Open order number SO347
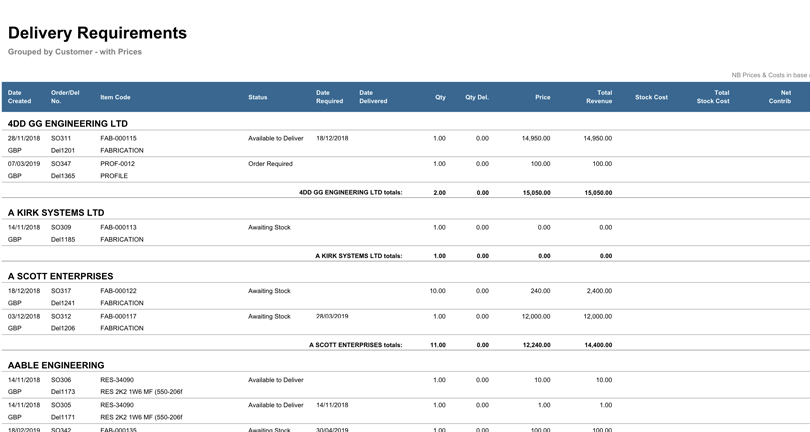Image resolution: width=810 pixels, height=432 pixels. pyautogui.click(x=61, y=163)
